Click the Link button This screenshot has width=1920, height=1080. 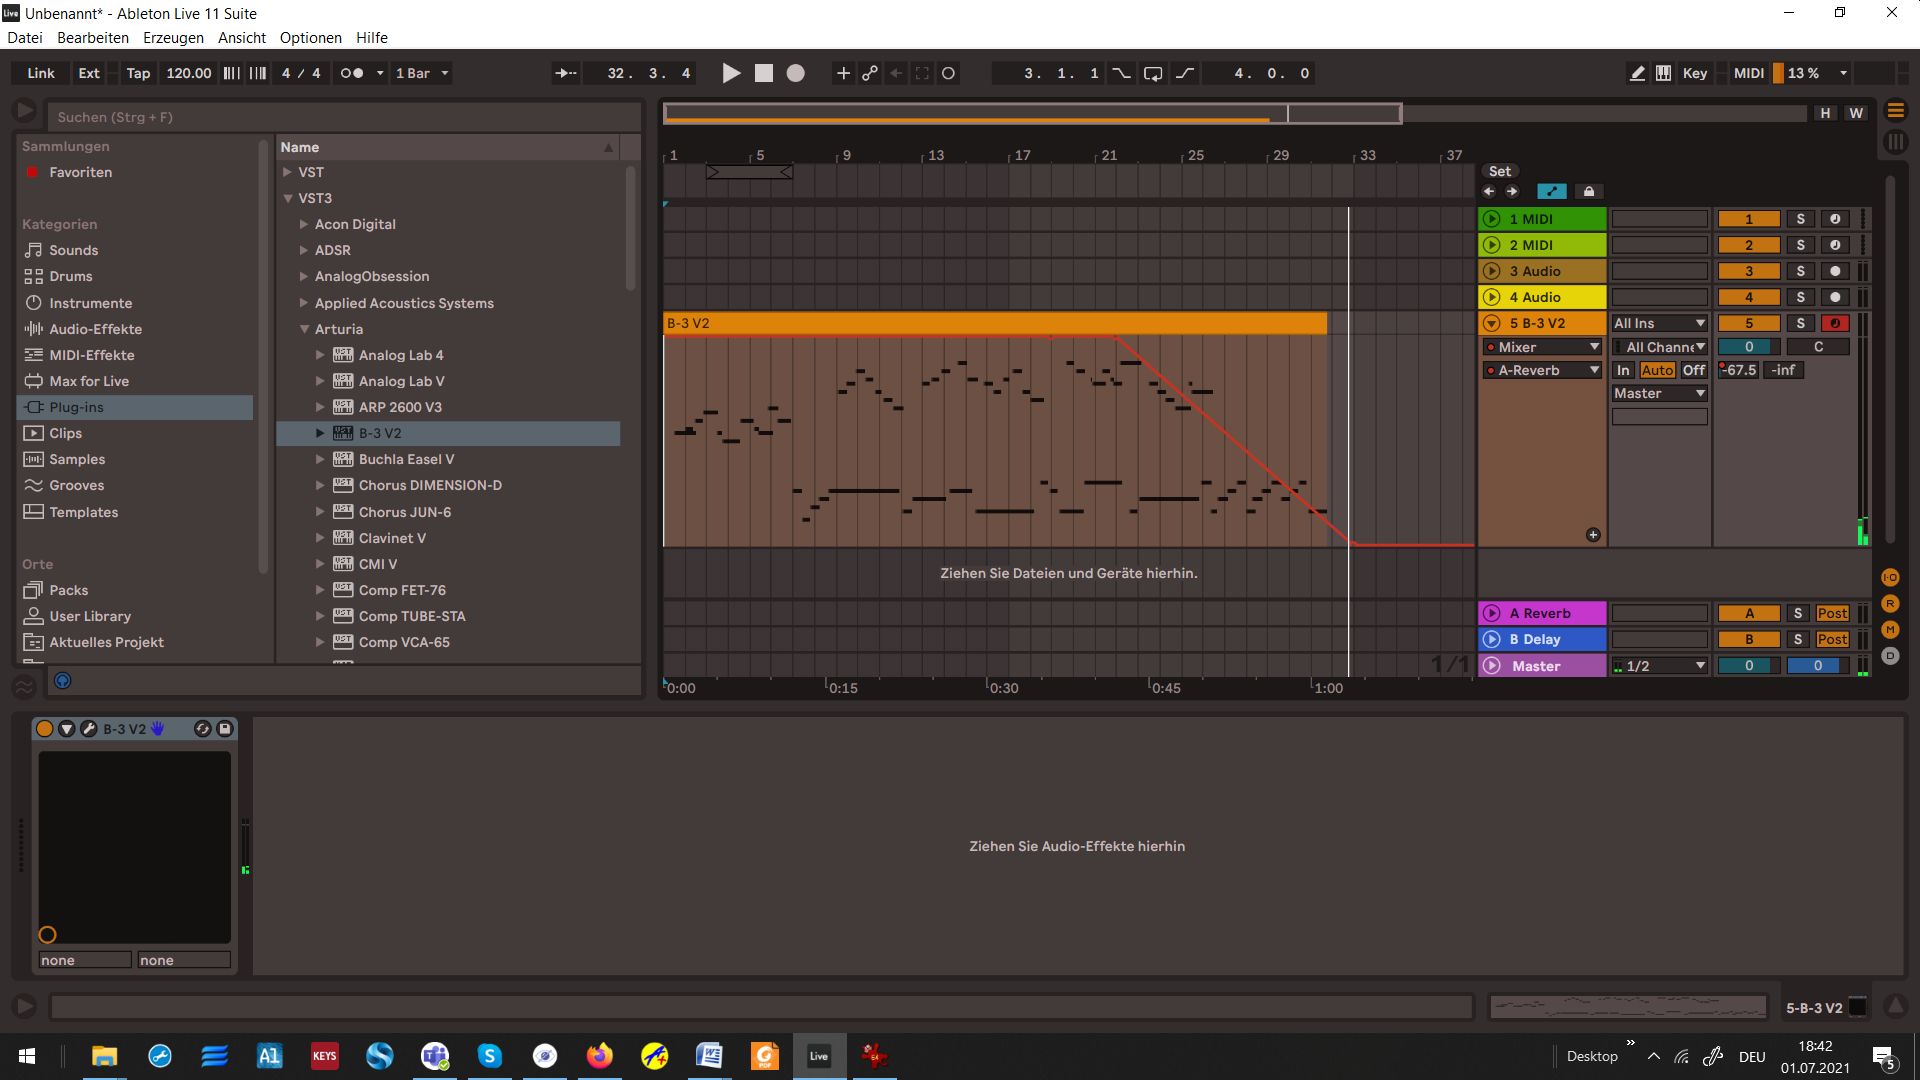[x=41, y=73]
